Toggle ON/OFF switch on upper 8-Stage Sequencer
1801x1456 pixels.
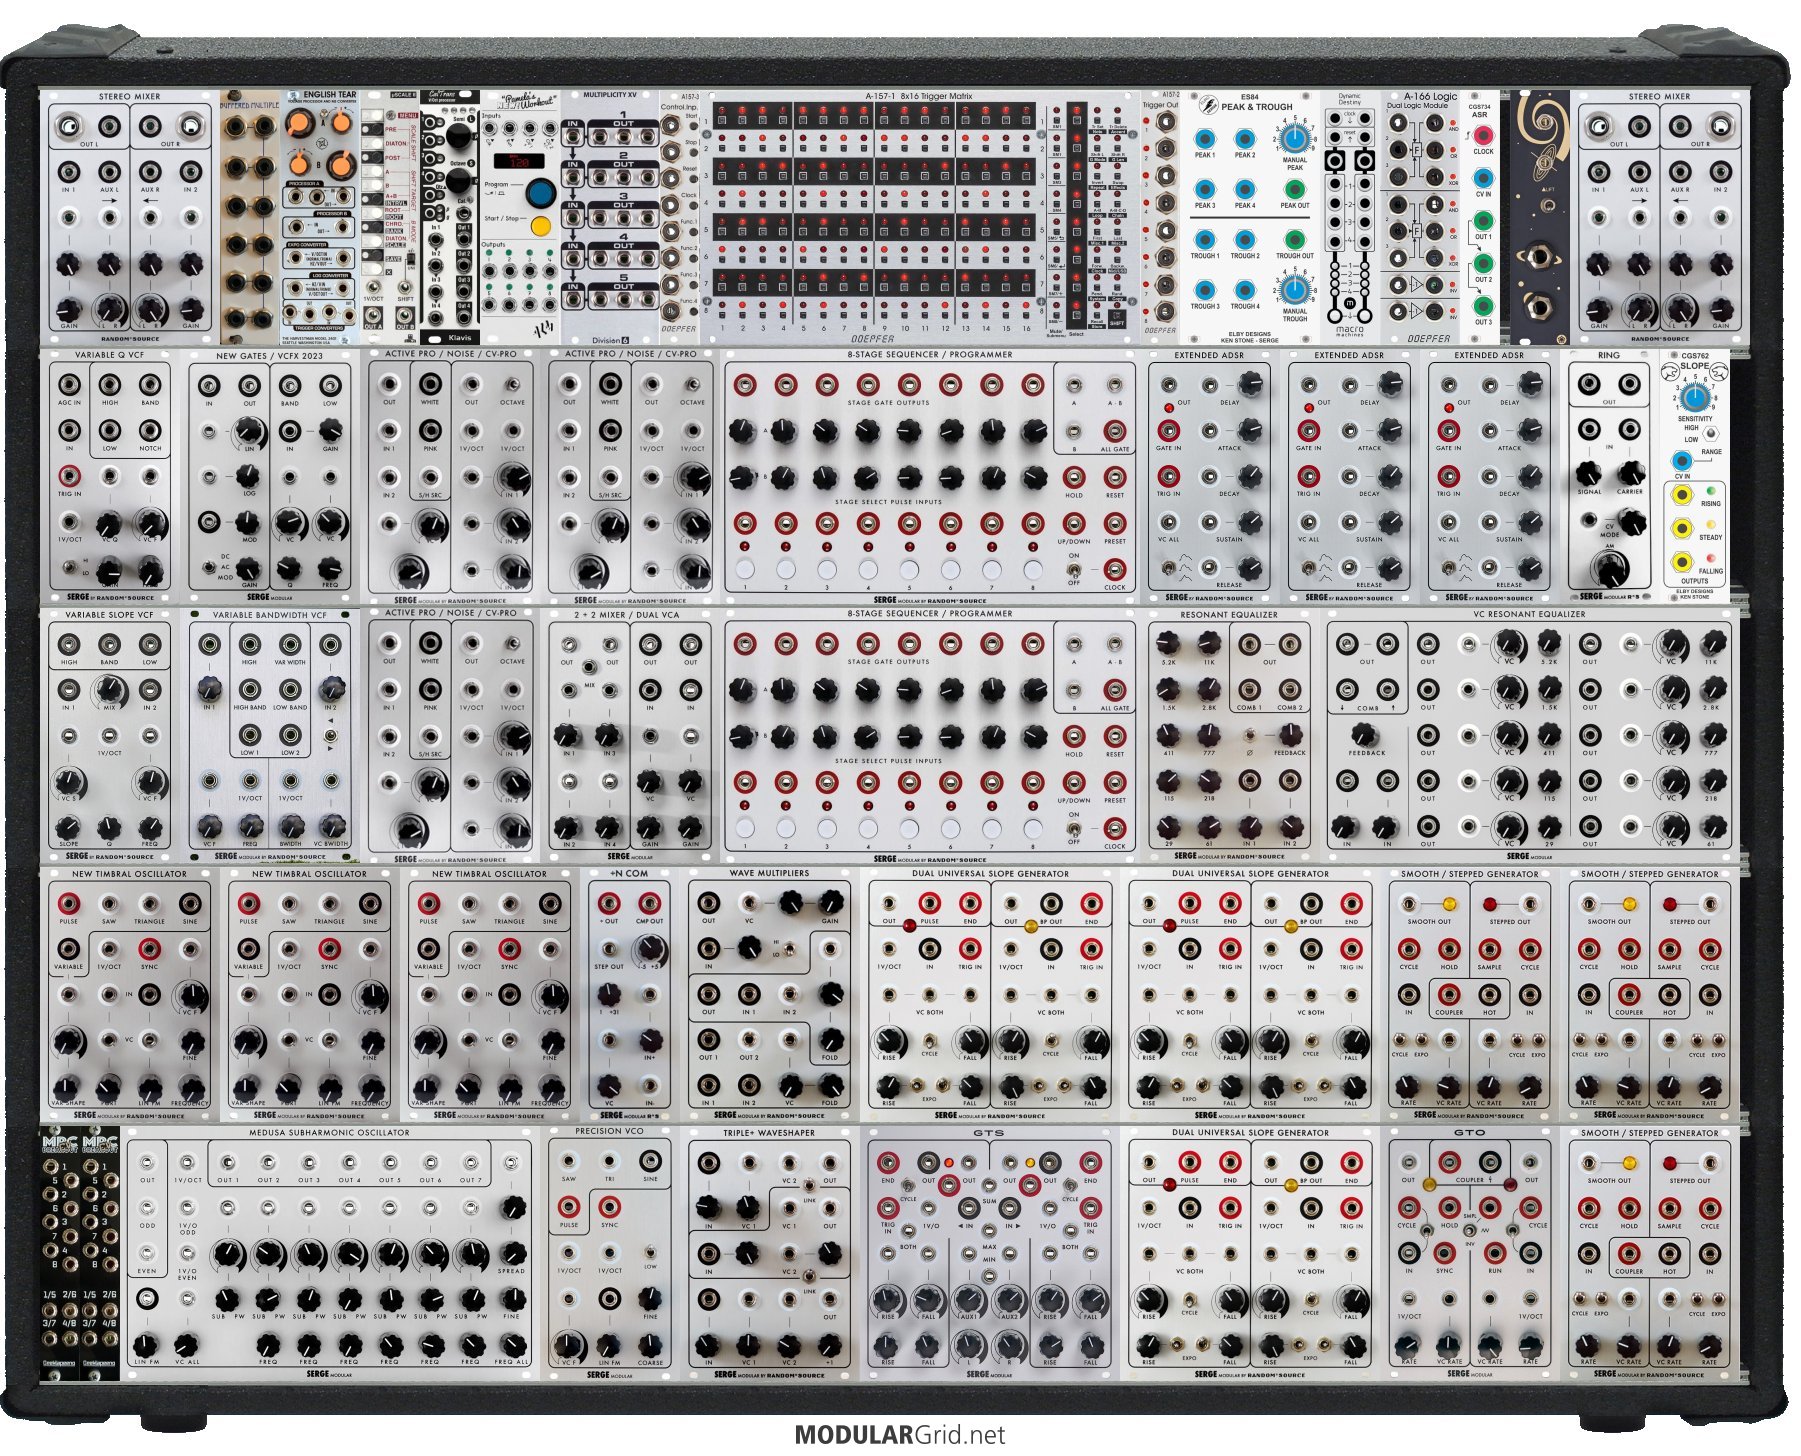click(x=1073, y=571)
